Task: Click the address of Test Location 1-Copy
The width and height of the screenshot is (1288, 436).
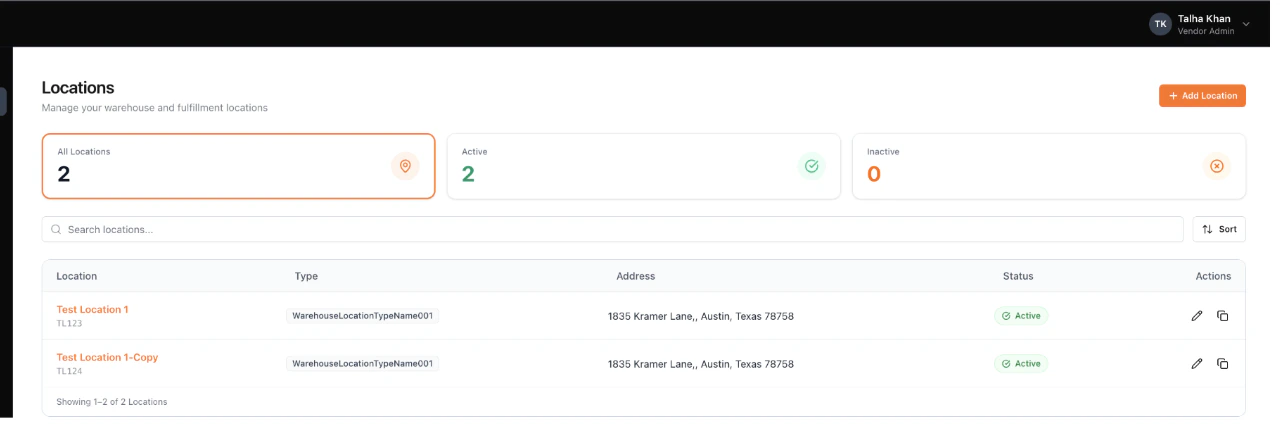Action: point(701,364)
